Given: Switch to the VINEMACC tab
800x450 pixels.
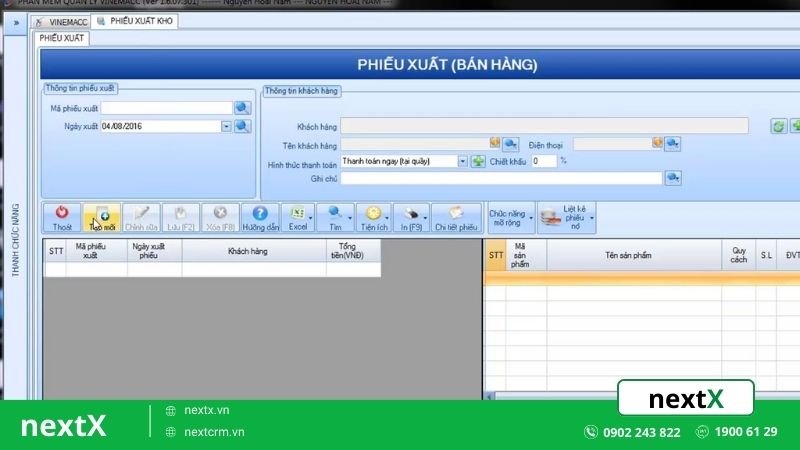Looking at the screenshot, I should (x=62, y=22).
